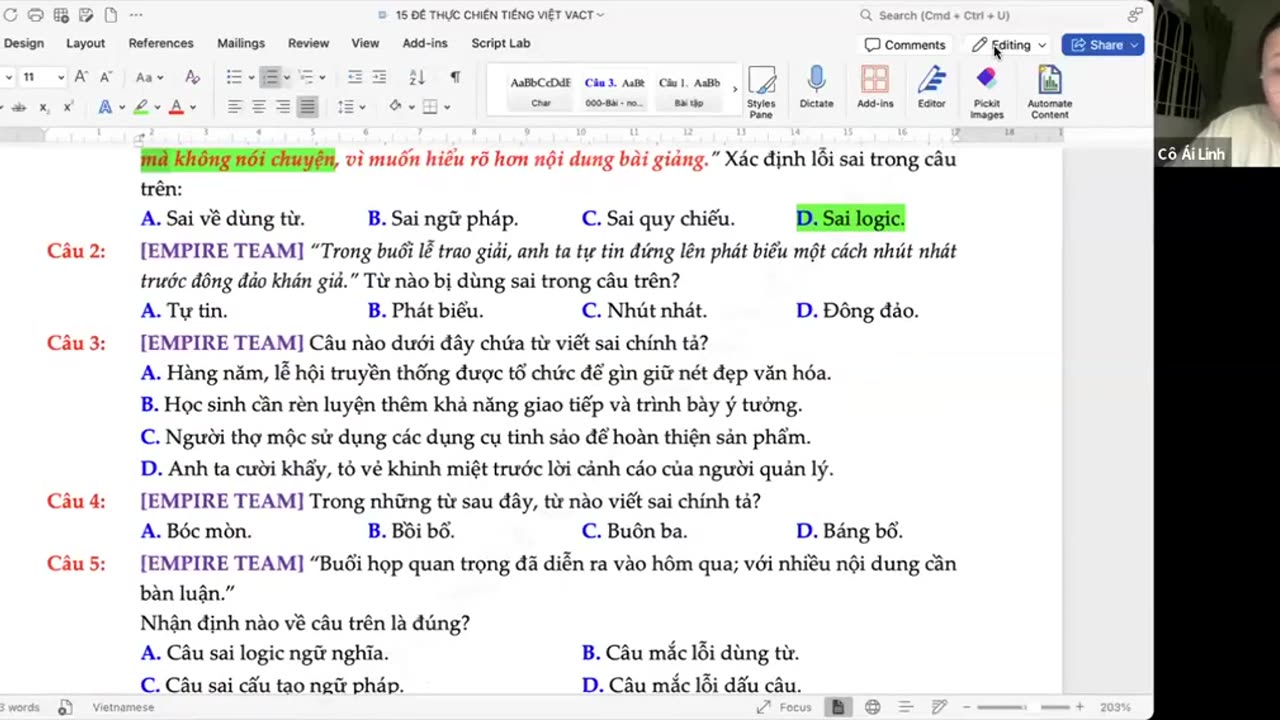Toggle center alignment
This screenshot has width=1280, height=720.
258,107
